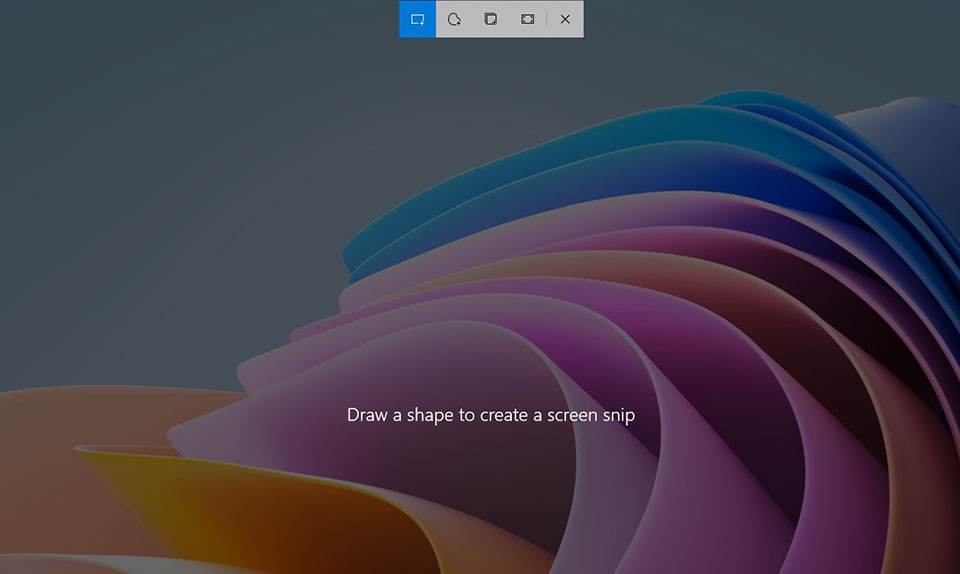Viewport: 960px width, 574px height.
Task: Select the Rectangular Snip mode icon
Action: (418, 19)
